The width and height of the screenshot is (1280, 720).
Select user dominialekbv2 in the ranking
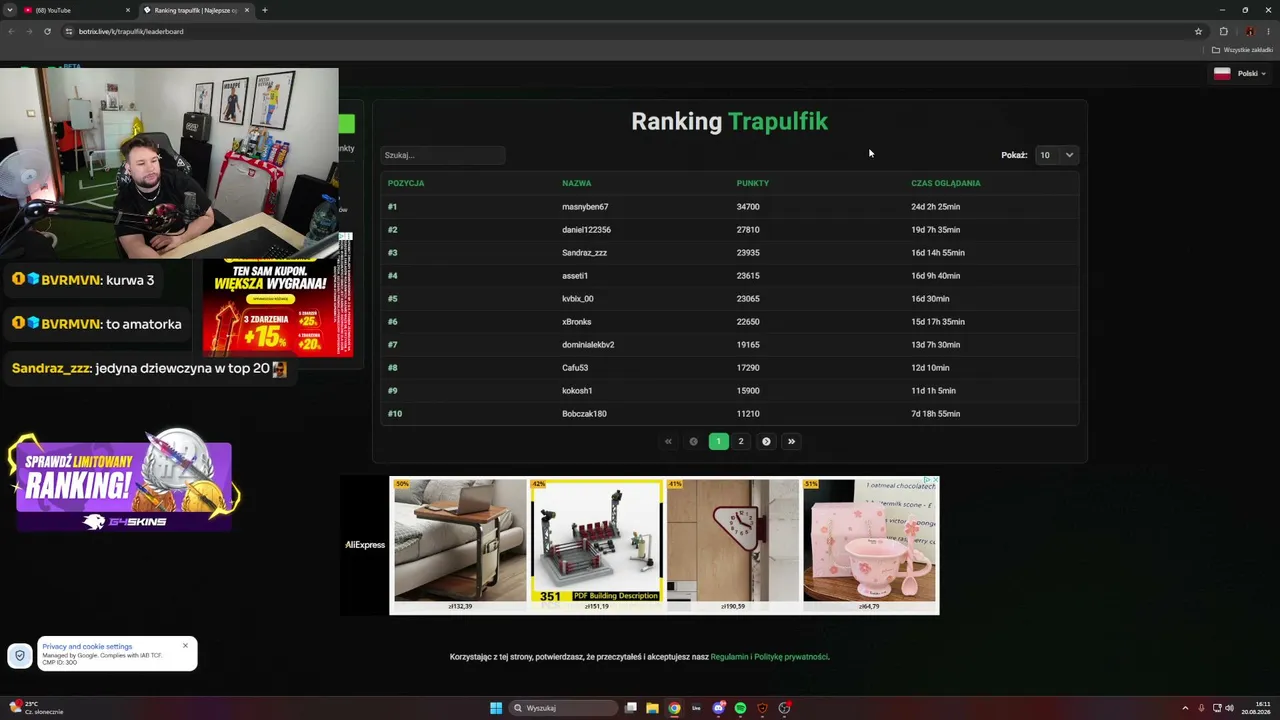pyautogui.click(x=588, y=345)
